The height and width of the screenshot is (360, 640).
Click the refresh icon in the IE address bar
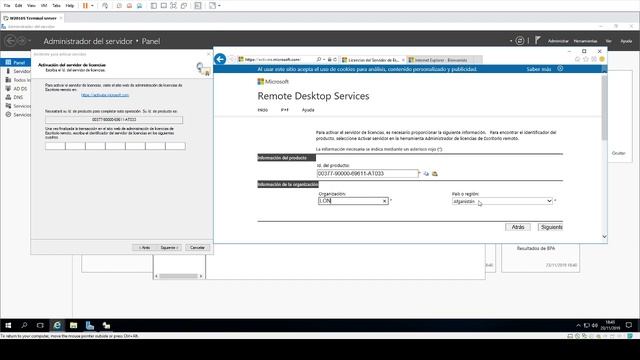pos(335,60)
